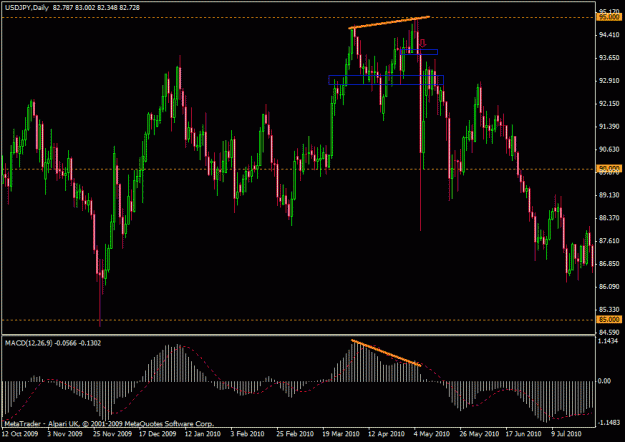The height and width of the screenshot is (442, 625).
Task: Click the 1.1434 MACD scale value
Action: coord(608,341)
